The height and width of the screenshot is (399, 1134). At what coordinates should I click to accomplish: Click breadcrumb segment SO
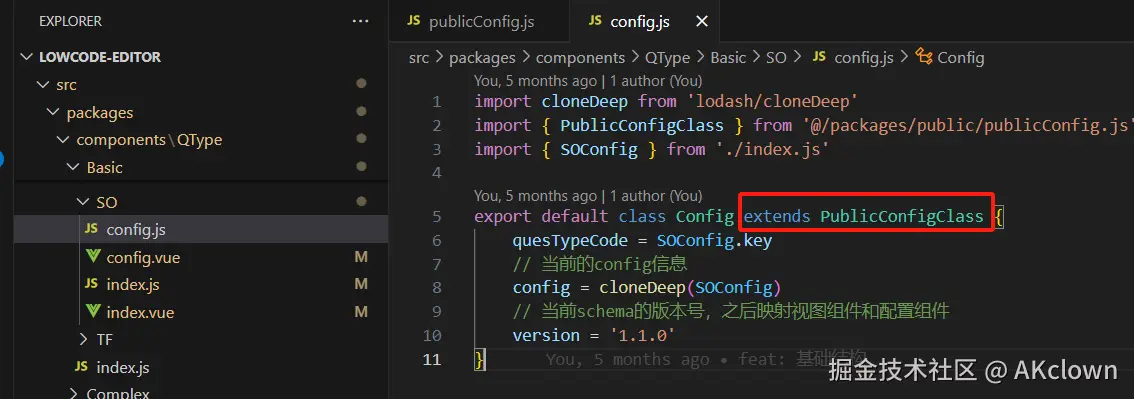click(776, 58)
